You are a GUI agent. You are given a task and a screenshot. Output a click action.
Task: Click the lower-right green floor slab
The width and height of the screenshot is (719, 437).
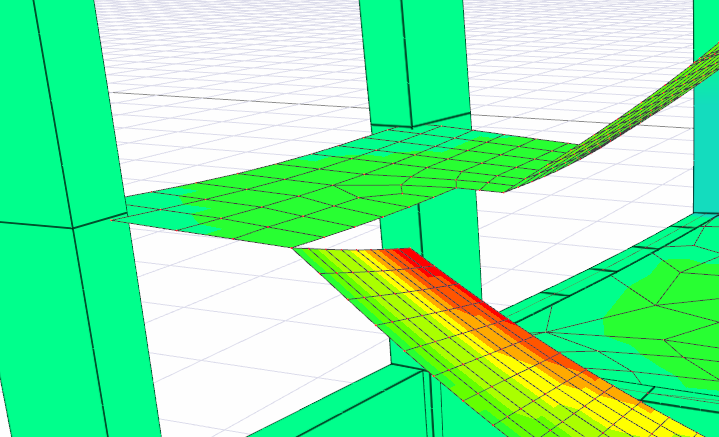pos(660,310)
